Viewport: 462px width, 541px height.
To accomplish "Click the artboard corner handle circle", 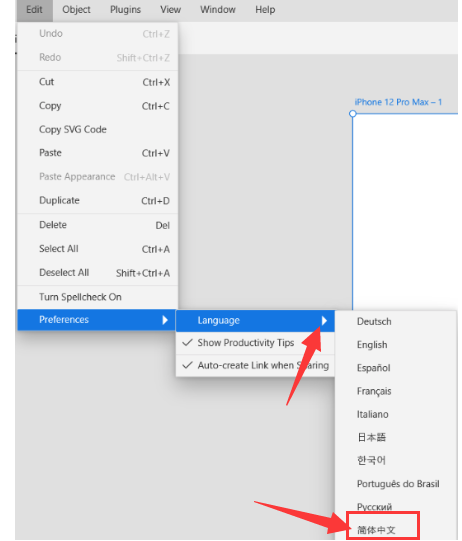I will (x=352, y=114).
